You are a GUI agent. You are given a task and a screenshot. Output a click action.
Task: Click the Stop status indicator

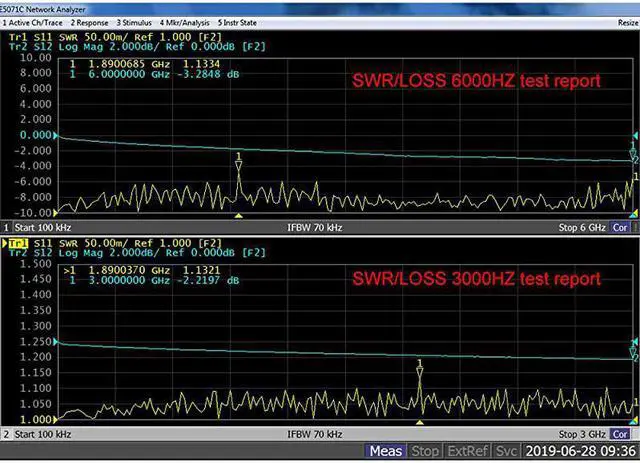pyautogui.click(x=424, y=451)
